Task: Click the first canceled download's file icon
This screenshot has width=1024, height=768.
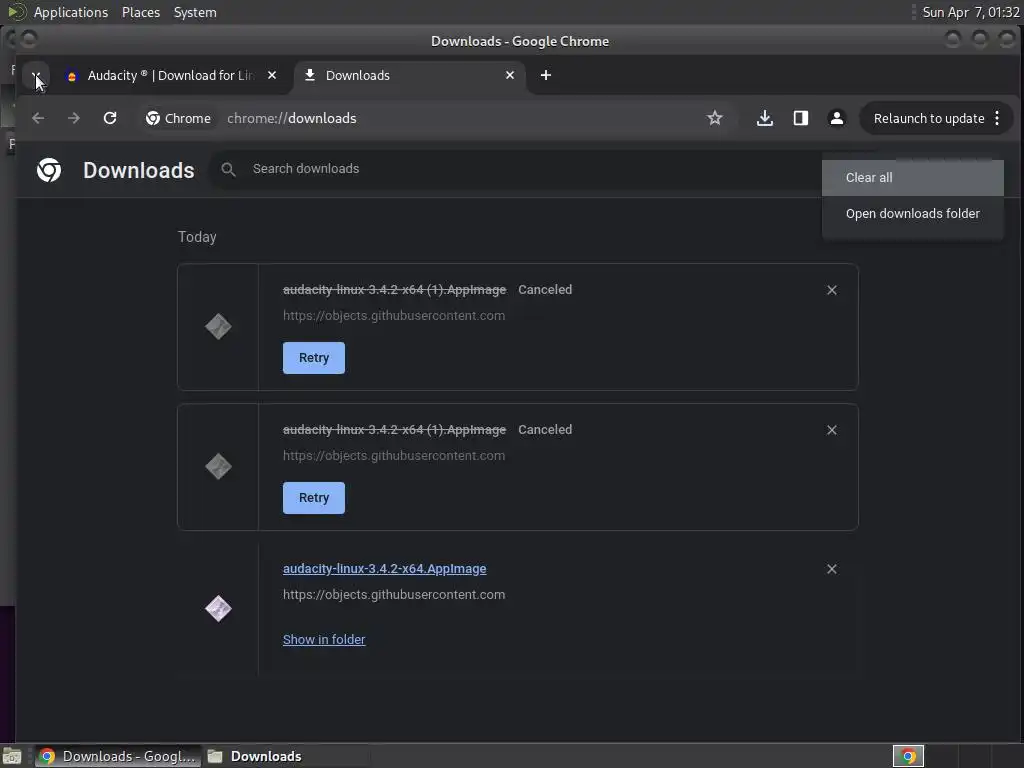Action: tap(218, 327)
